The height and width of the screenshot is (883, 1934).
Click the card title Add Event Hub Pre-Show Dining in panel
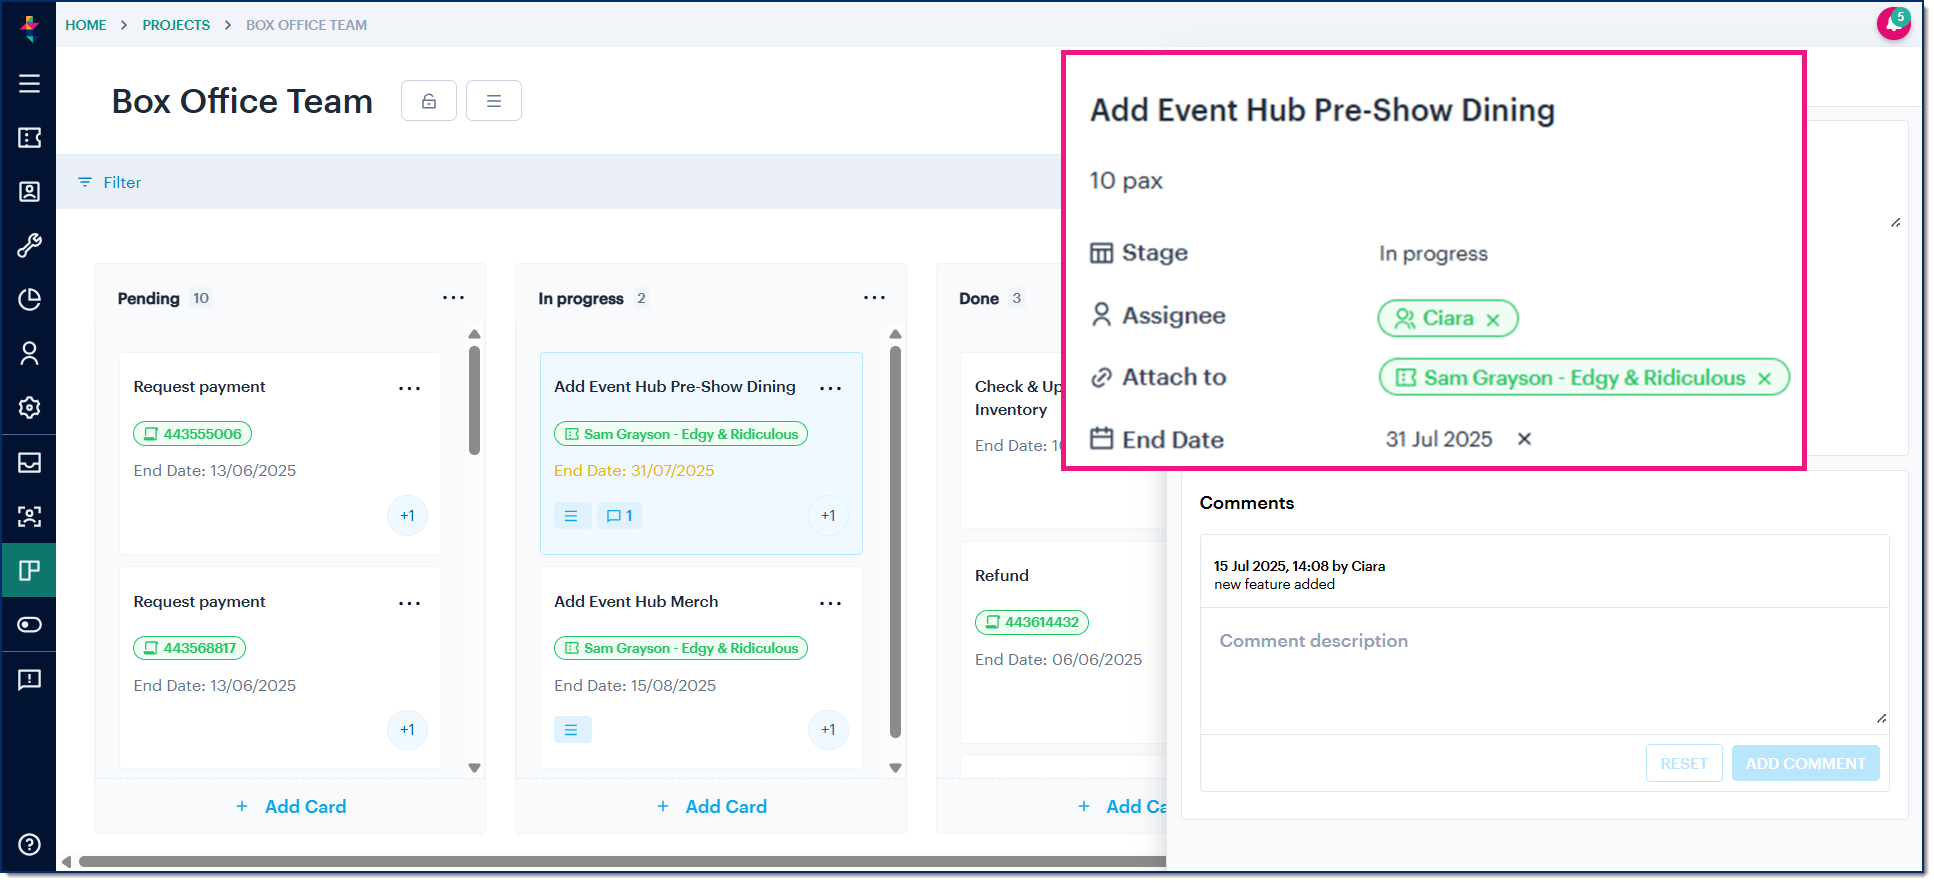(x=1322, y=110)
